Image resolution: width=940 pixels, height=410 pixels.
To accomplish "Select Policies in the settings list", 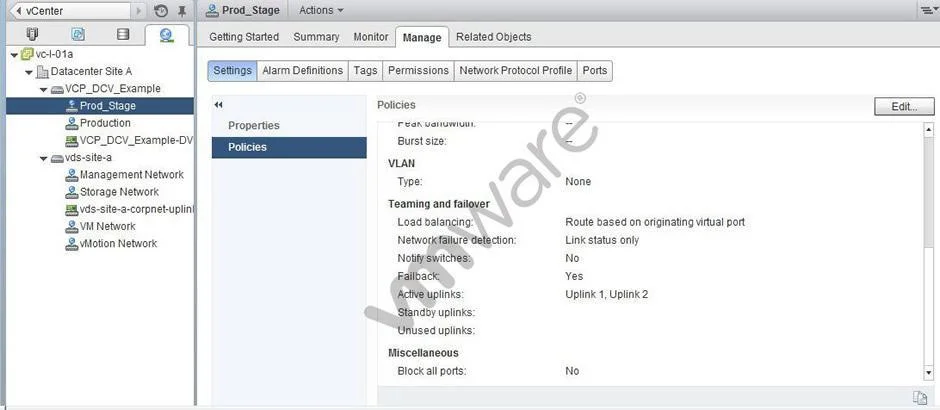I will 289,147.
